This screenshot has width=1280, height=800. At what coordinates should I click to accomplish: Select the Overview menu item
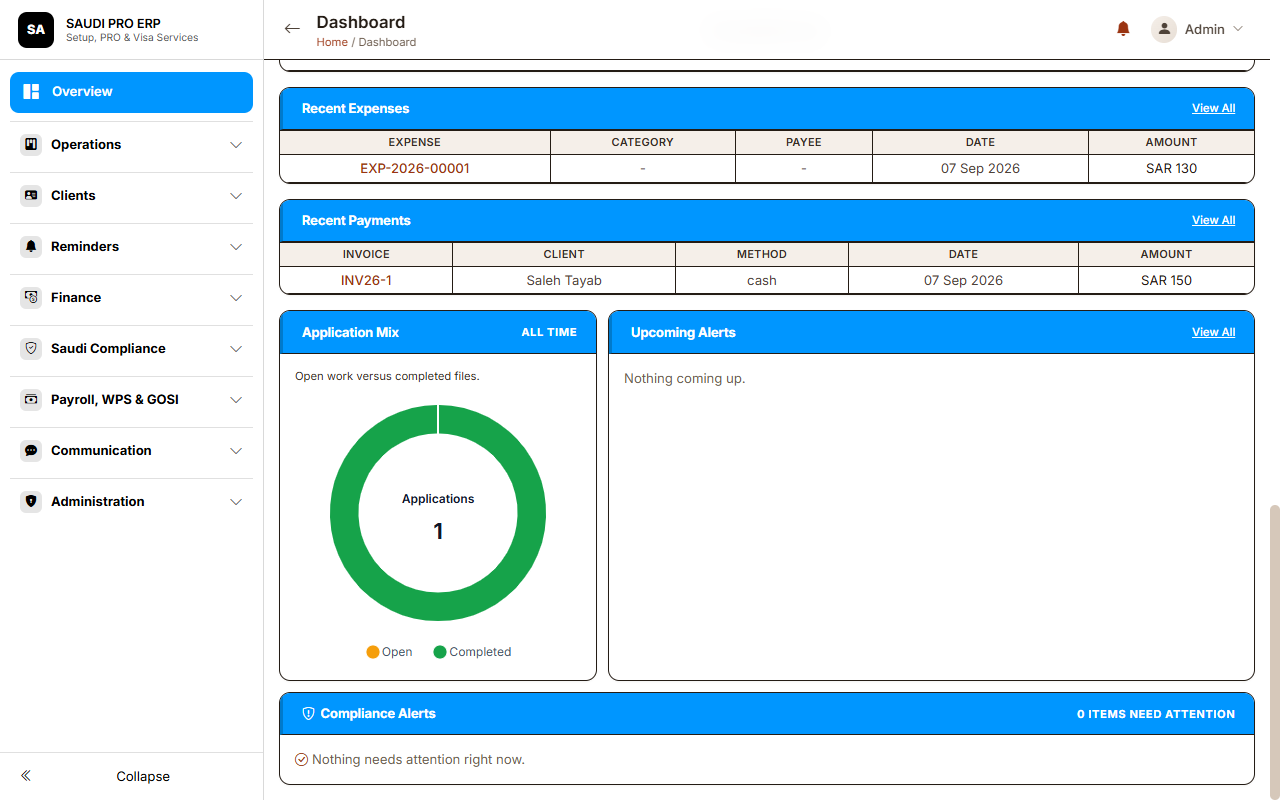click(x=131, y=92)
